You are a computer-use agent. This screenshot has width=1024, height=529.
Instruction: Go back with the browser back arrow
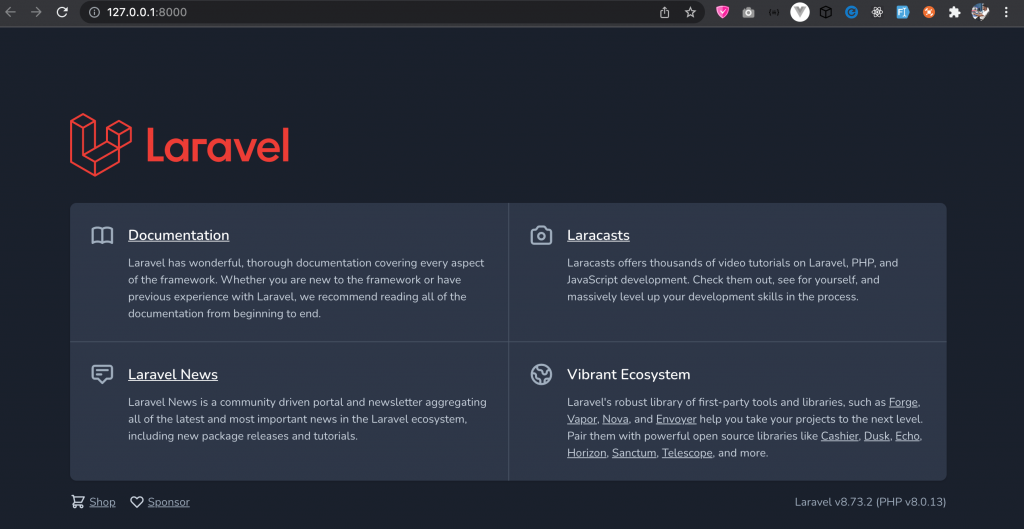(10, 12)
